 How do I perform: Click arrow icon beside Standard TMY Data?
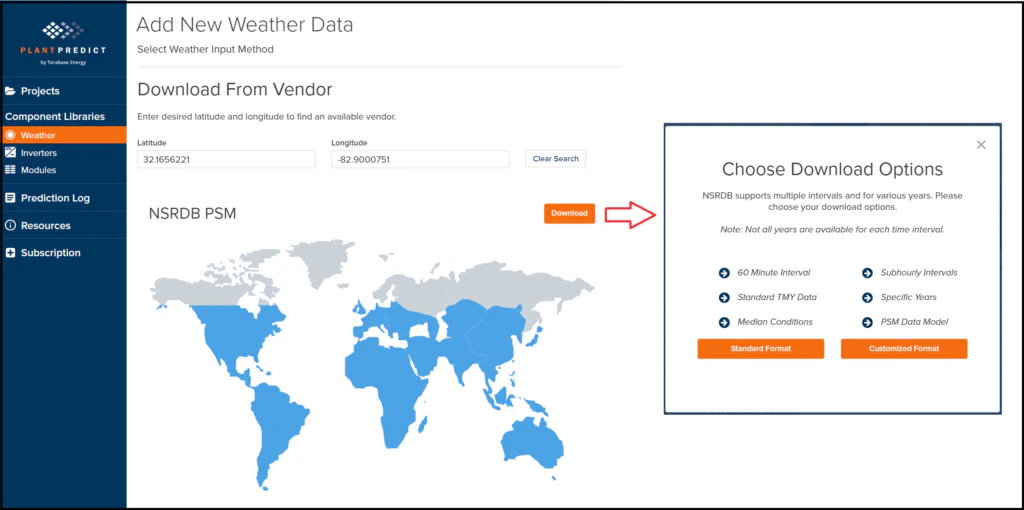(x=724, y=298)
